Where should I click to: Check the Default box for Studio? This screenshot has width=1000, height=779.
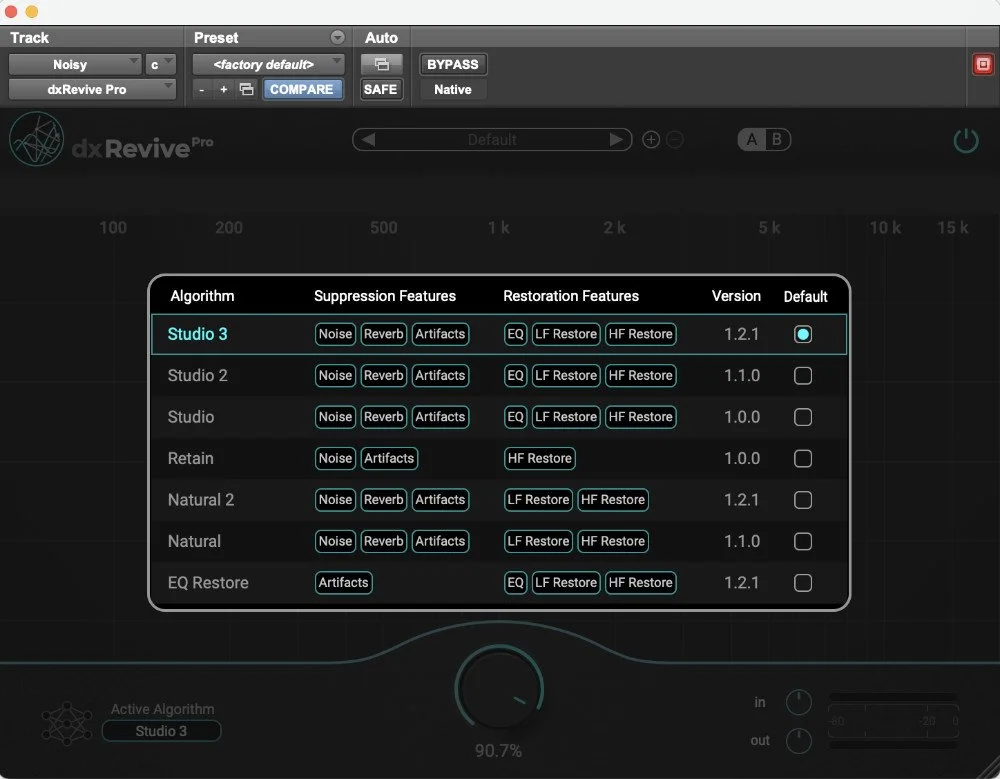[802, 417]
